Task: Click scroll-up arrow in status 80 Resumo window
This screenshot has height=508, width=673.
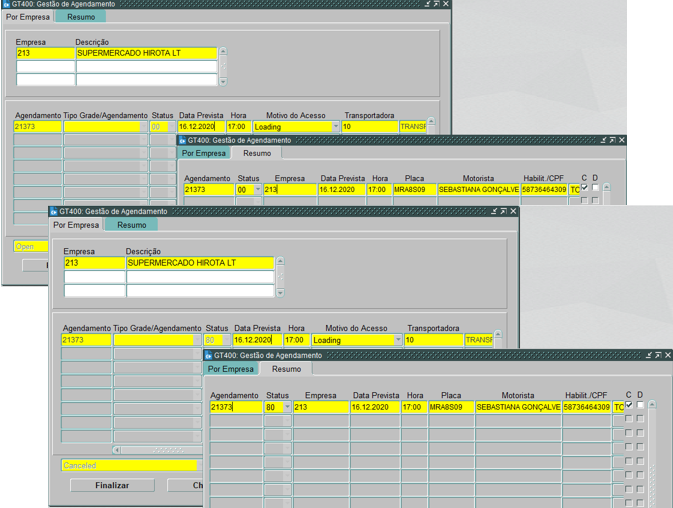Action: (652, 404)
